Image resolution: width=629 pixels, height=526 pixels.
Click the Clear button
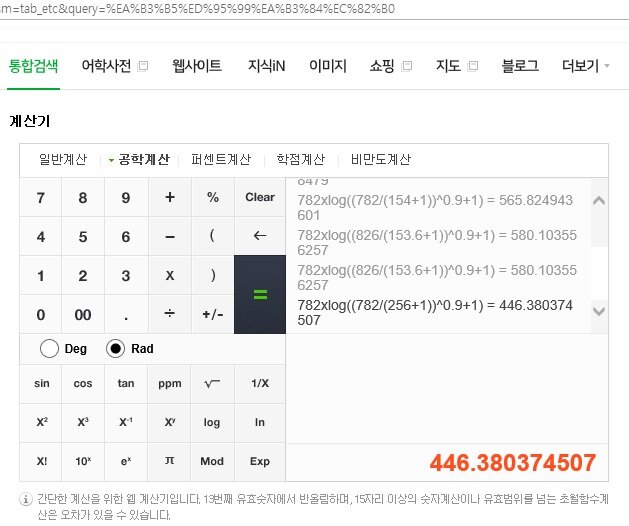[x=260, y=197]
